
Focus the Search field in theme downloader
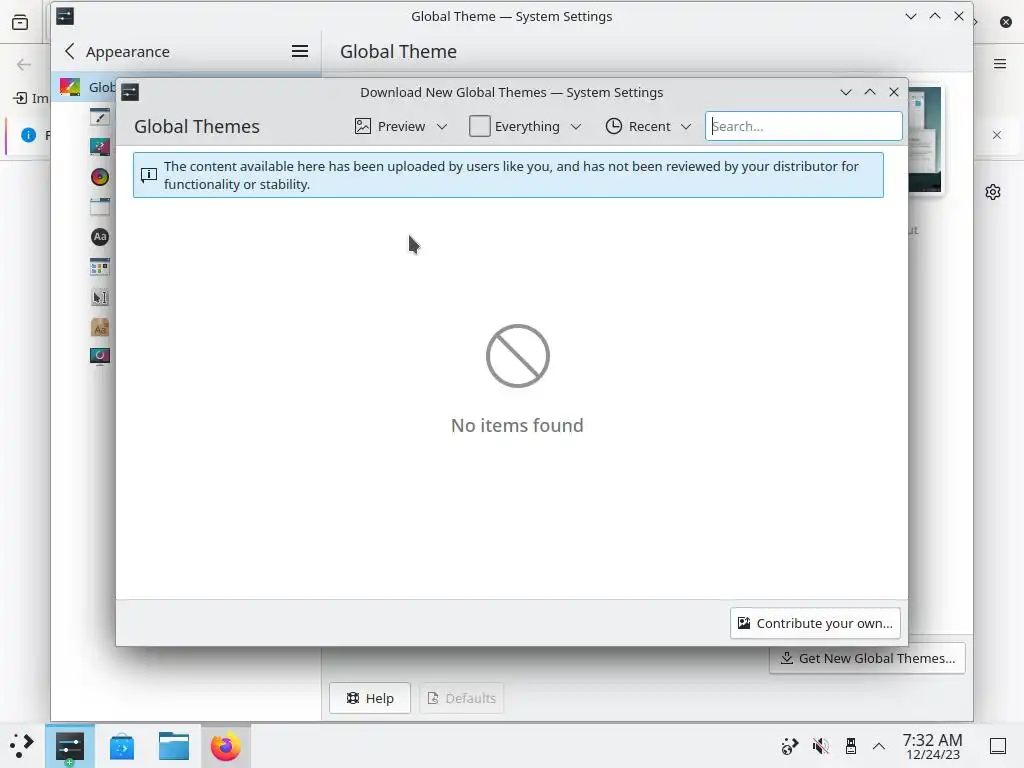(x=803, y=126)
